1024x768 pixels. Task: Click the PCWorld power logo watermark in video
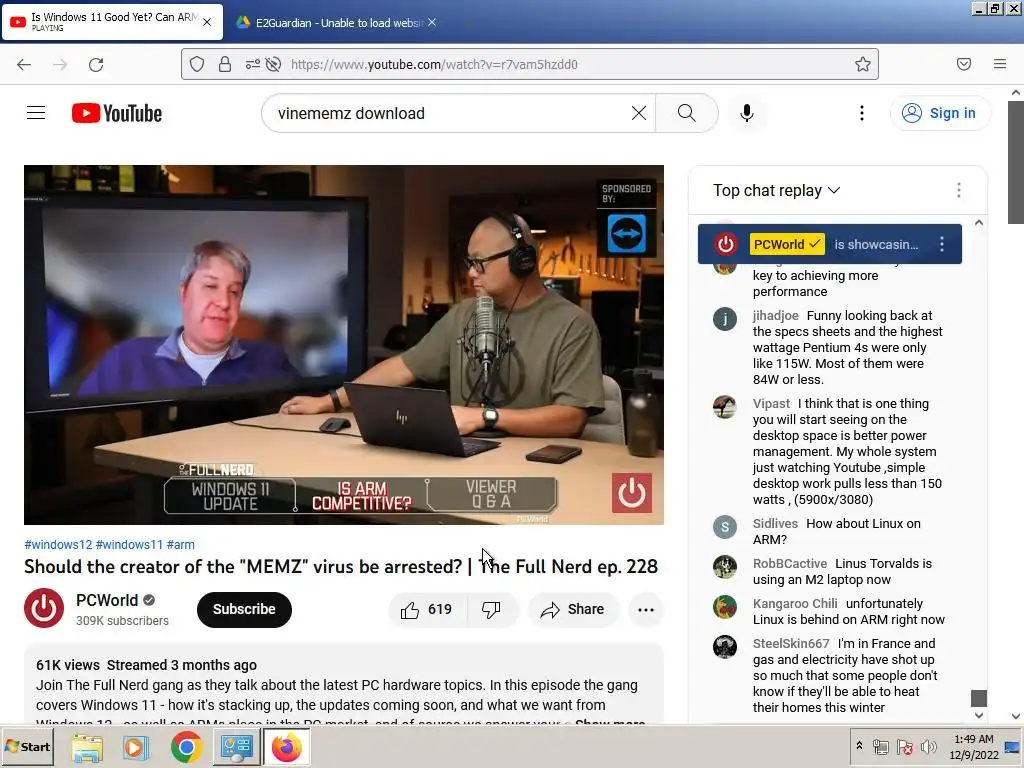632,493
